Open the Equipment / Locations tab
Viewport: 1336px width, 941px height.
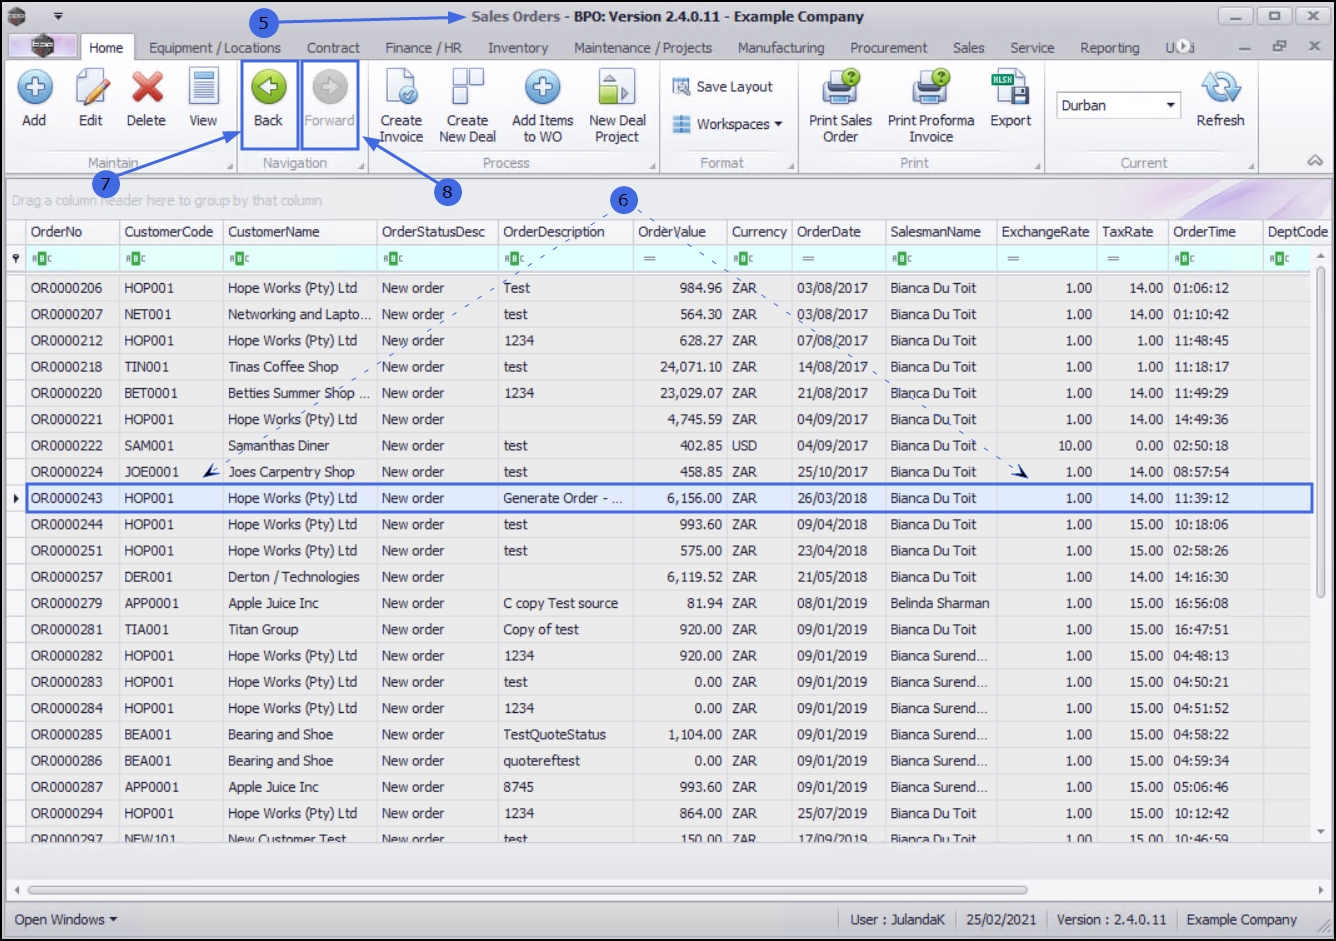215,47
